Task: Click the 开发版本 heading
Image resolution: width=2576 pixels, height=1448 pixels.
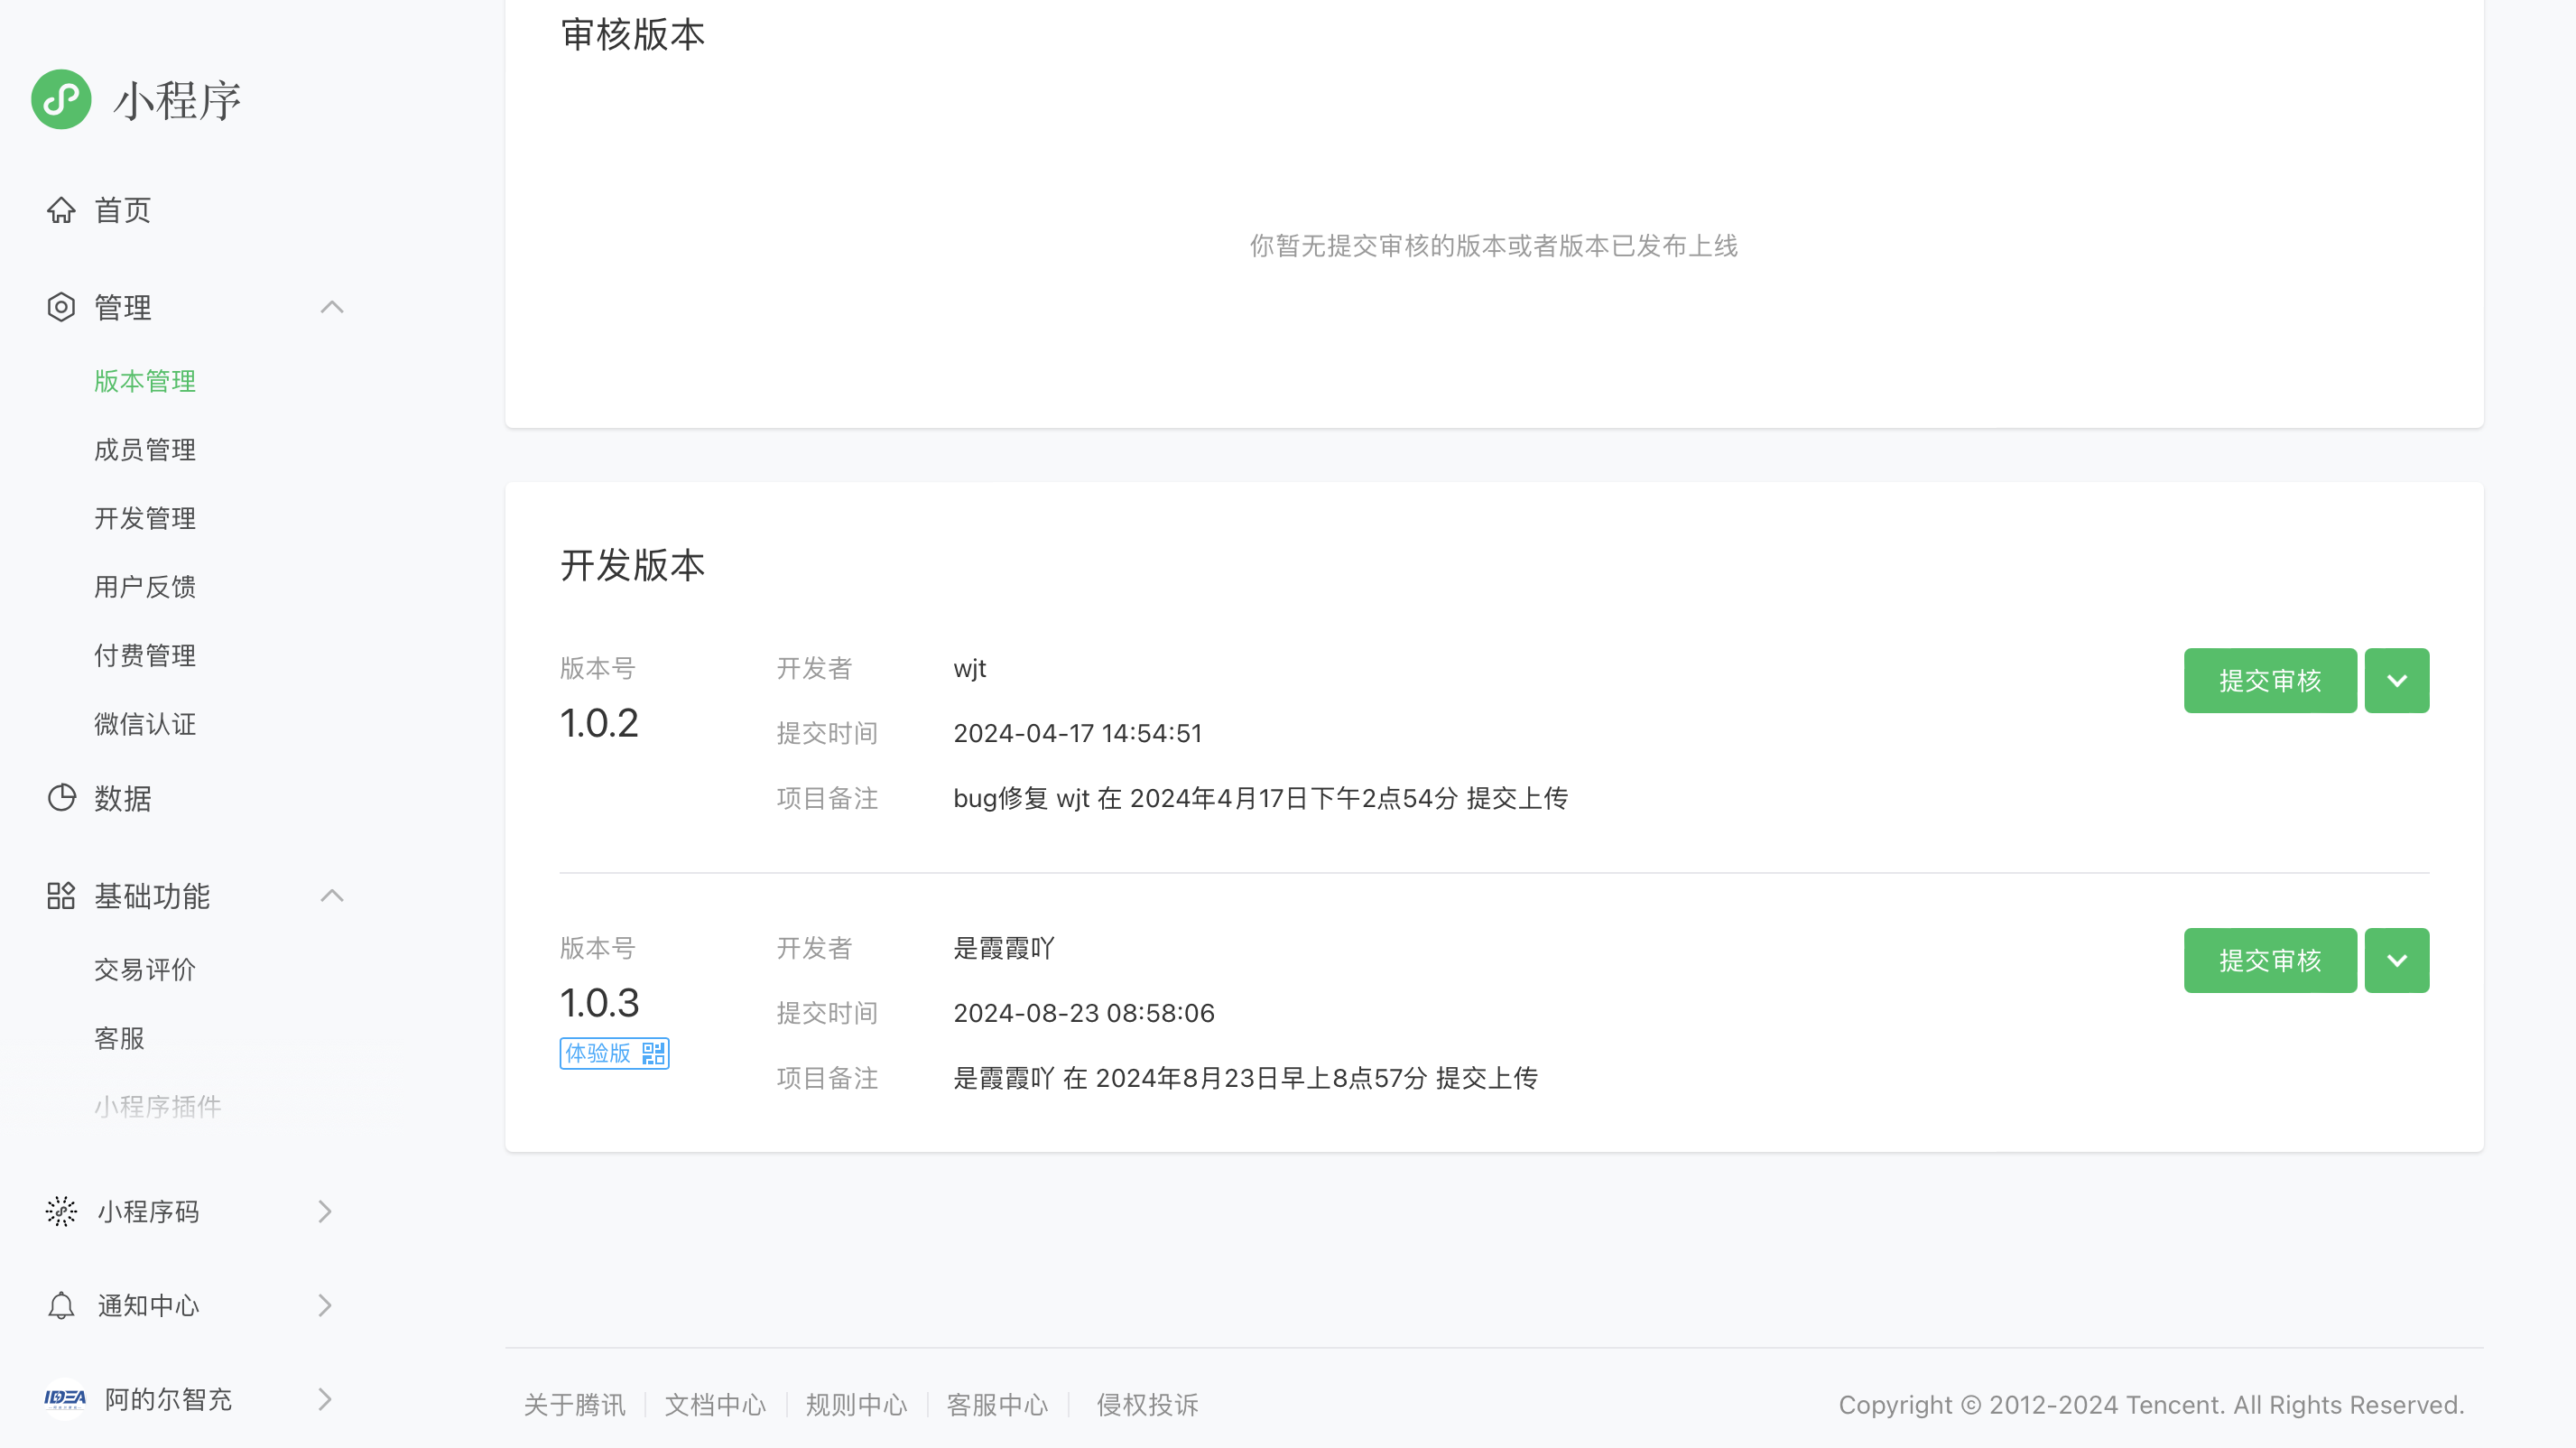Action: pyautogui.click(x=632, y=565)
